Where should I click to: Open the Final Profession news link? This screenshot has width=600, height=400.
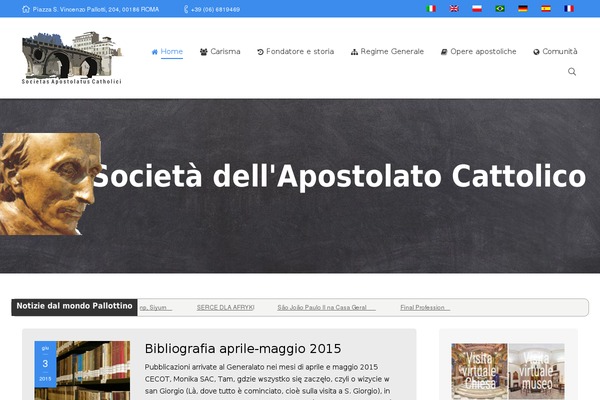(x=425, y=307)
